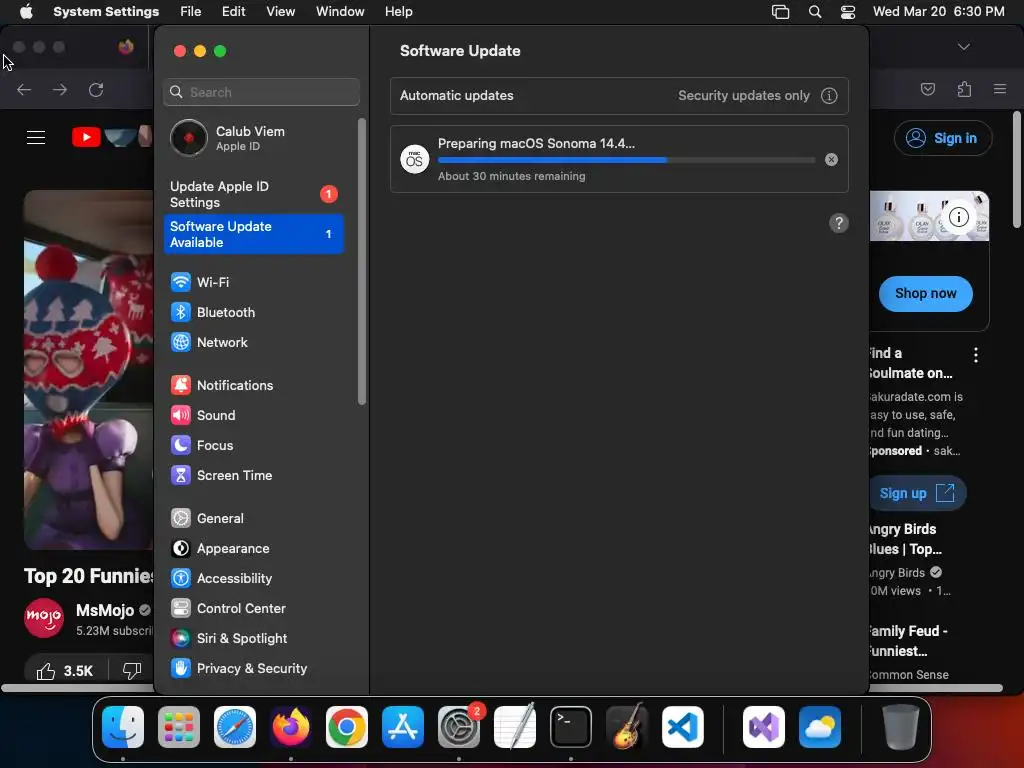Select Software Update Available in sidebar
The width and height of the screenshot is (1024, 768).
pyautogui.click(x=253, y=234)
